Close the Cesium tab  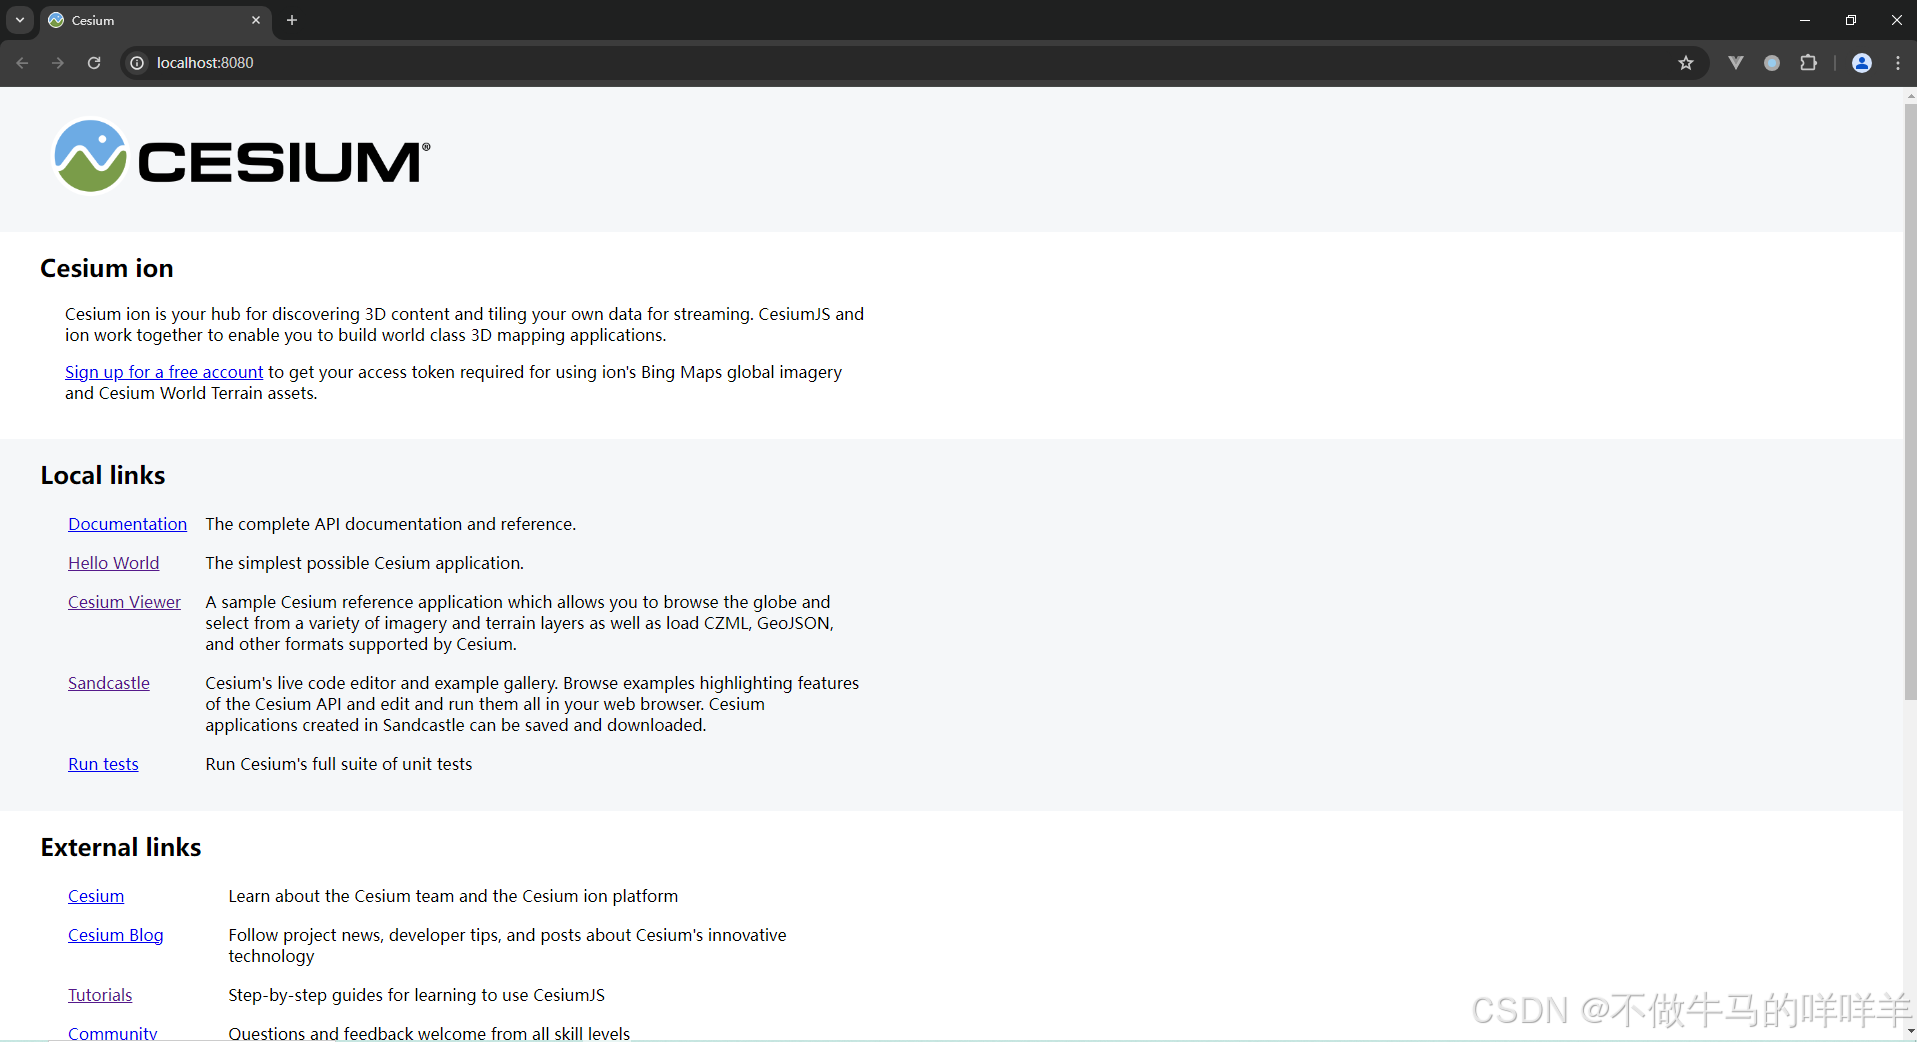pos(256,20)
